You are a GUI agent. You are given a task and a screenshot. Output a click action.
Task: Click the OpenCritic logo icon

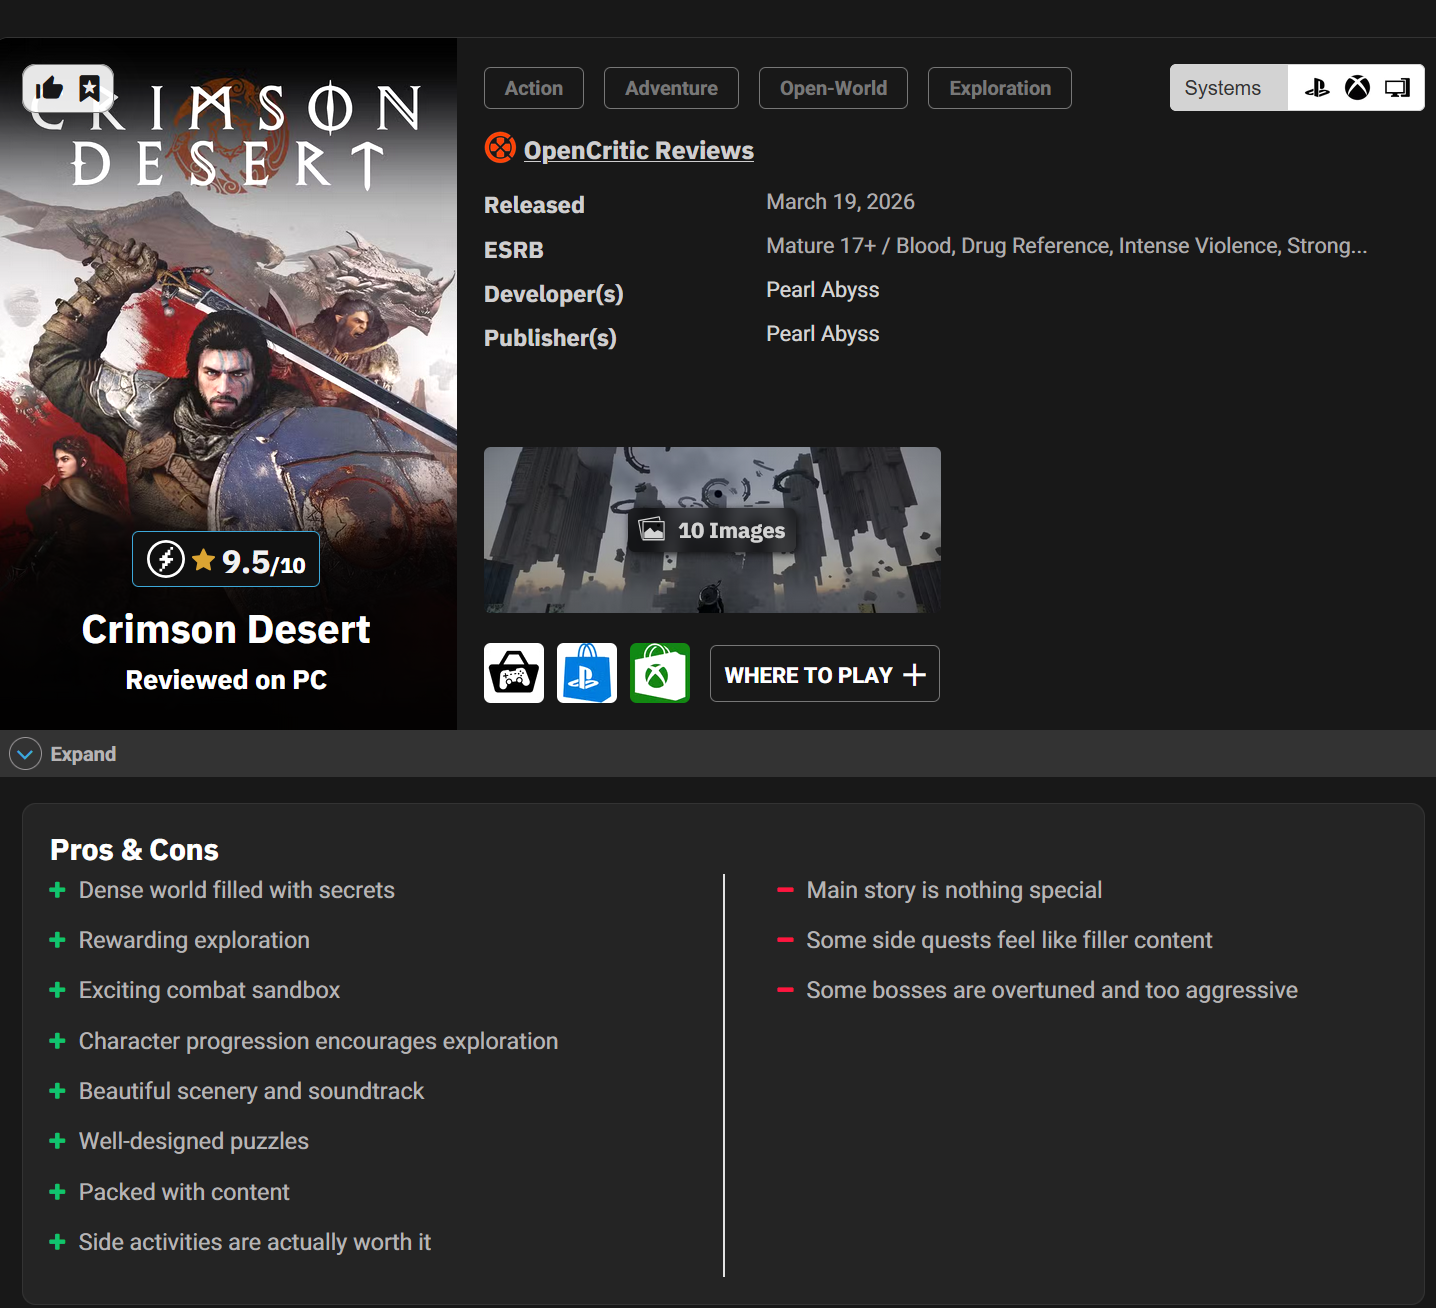[x=500, y=148]
